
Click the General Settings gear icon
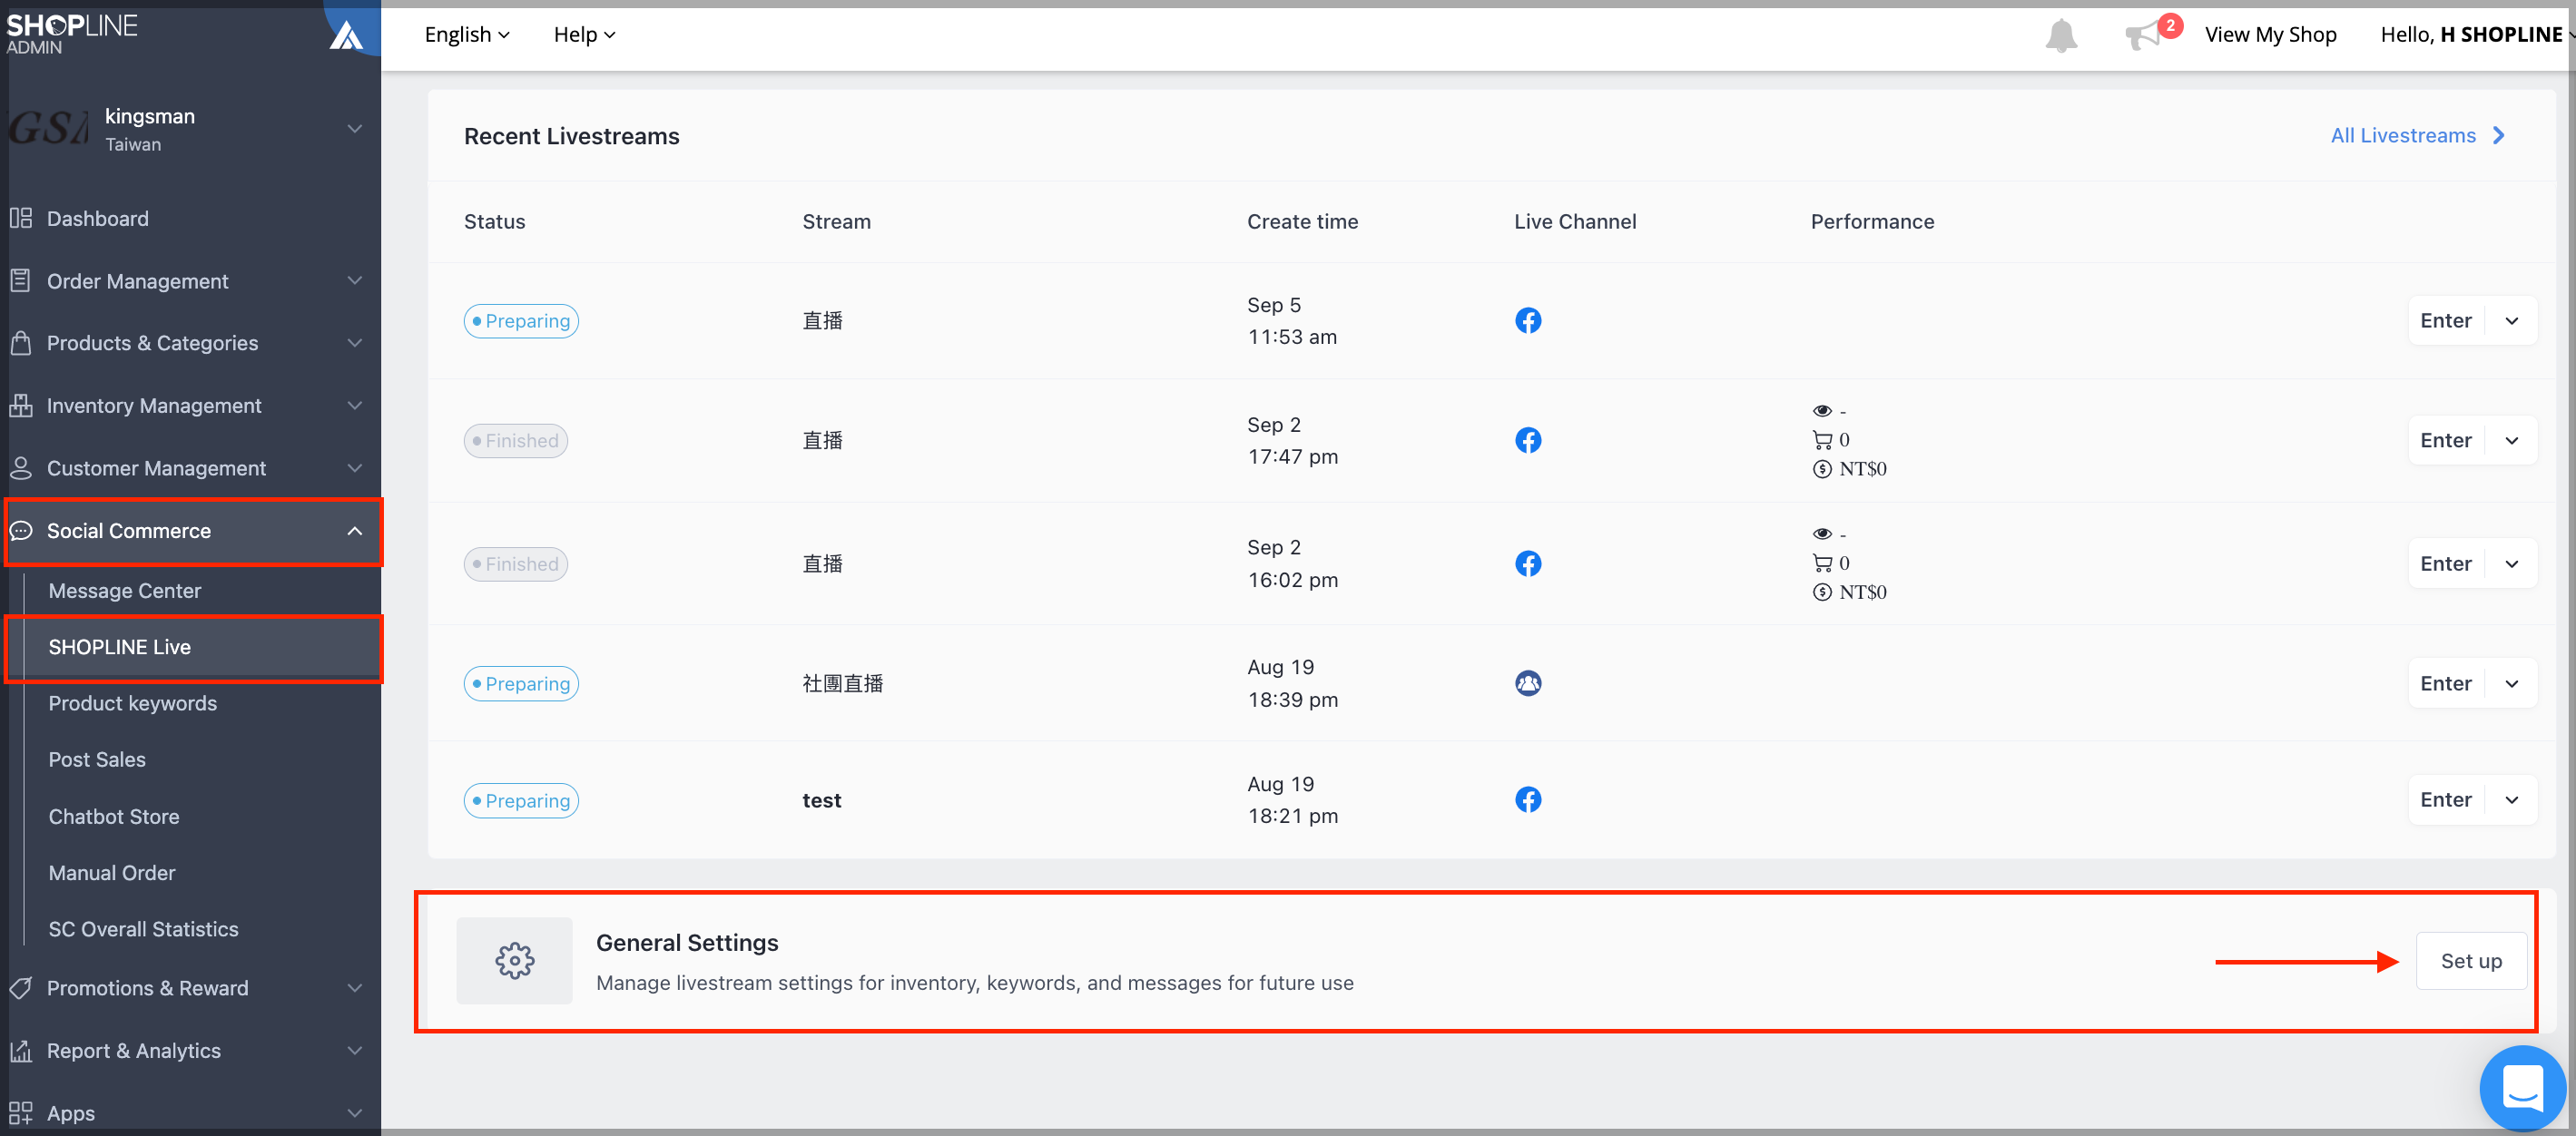[514, 961]
